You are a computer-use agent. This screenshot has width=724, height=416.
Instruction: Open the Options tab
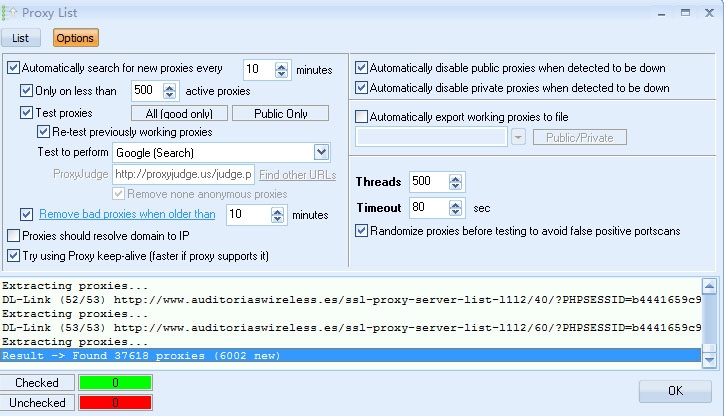click(x=75, y=38)
